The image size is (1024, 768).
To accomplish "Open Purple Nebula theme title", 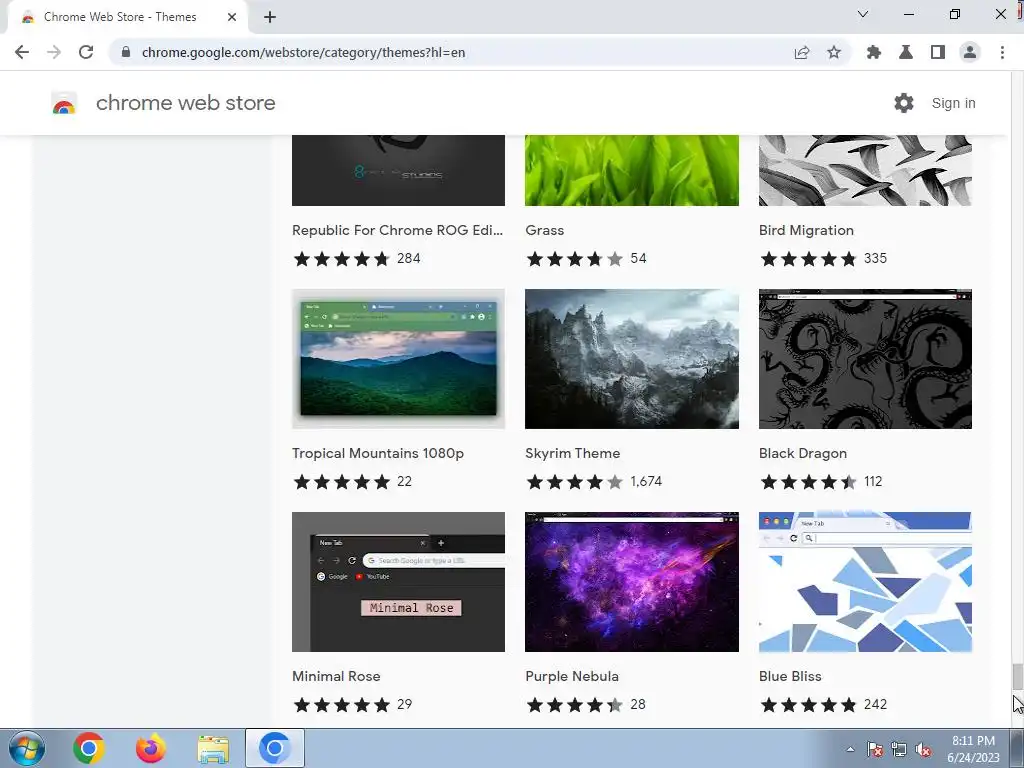I will coord(571,676).
